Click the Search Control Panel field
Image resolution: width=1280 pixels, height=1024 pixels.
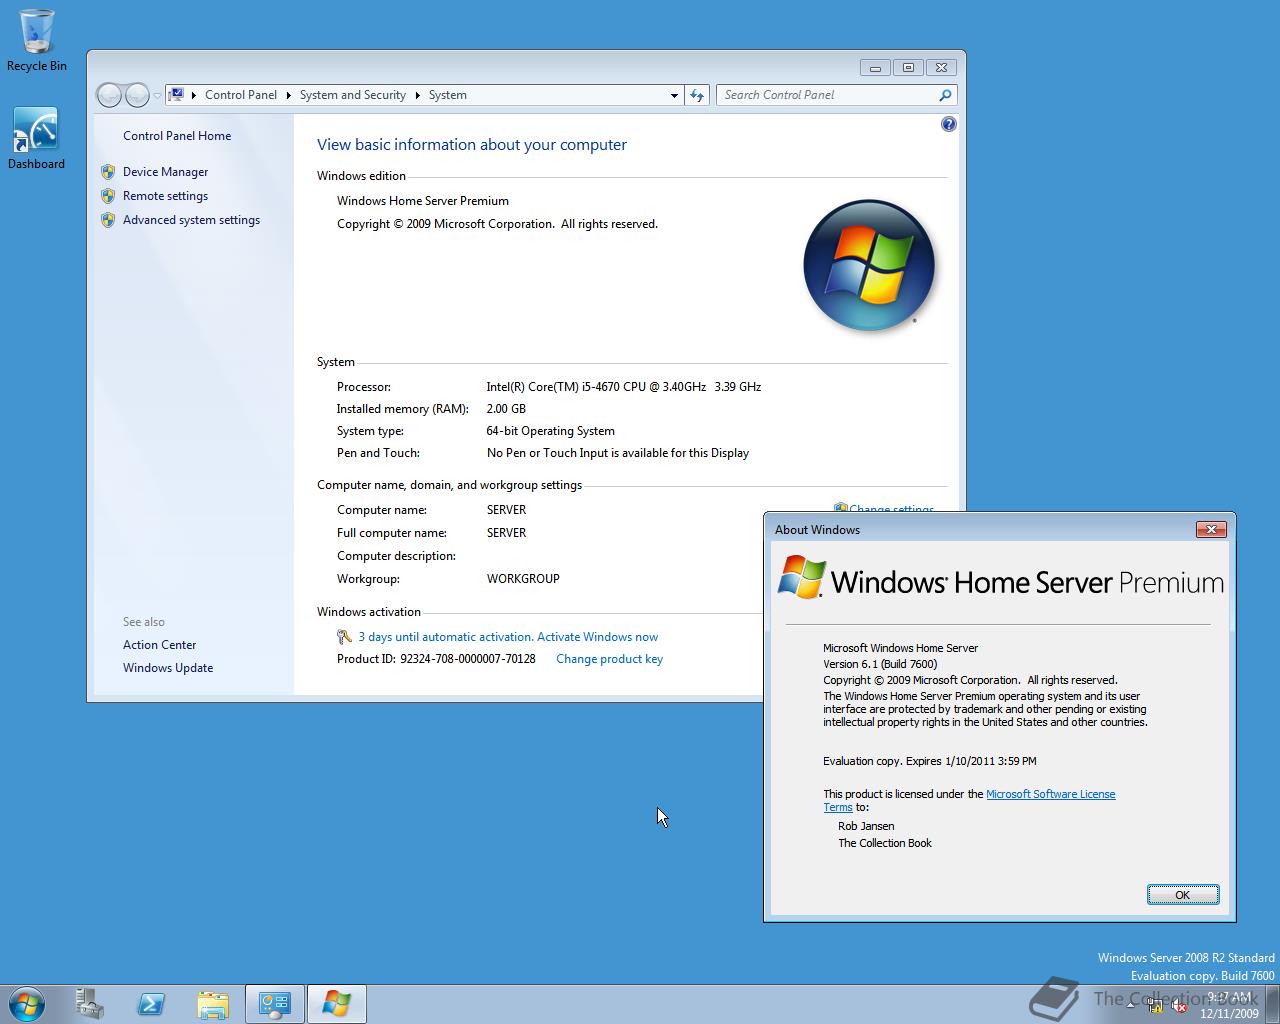point(828,95)
